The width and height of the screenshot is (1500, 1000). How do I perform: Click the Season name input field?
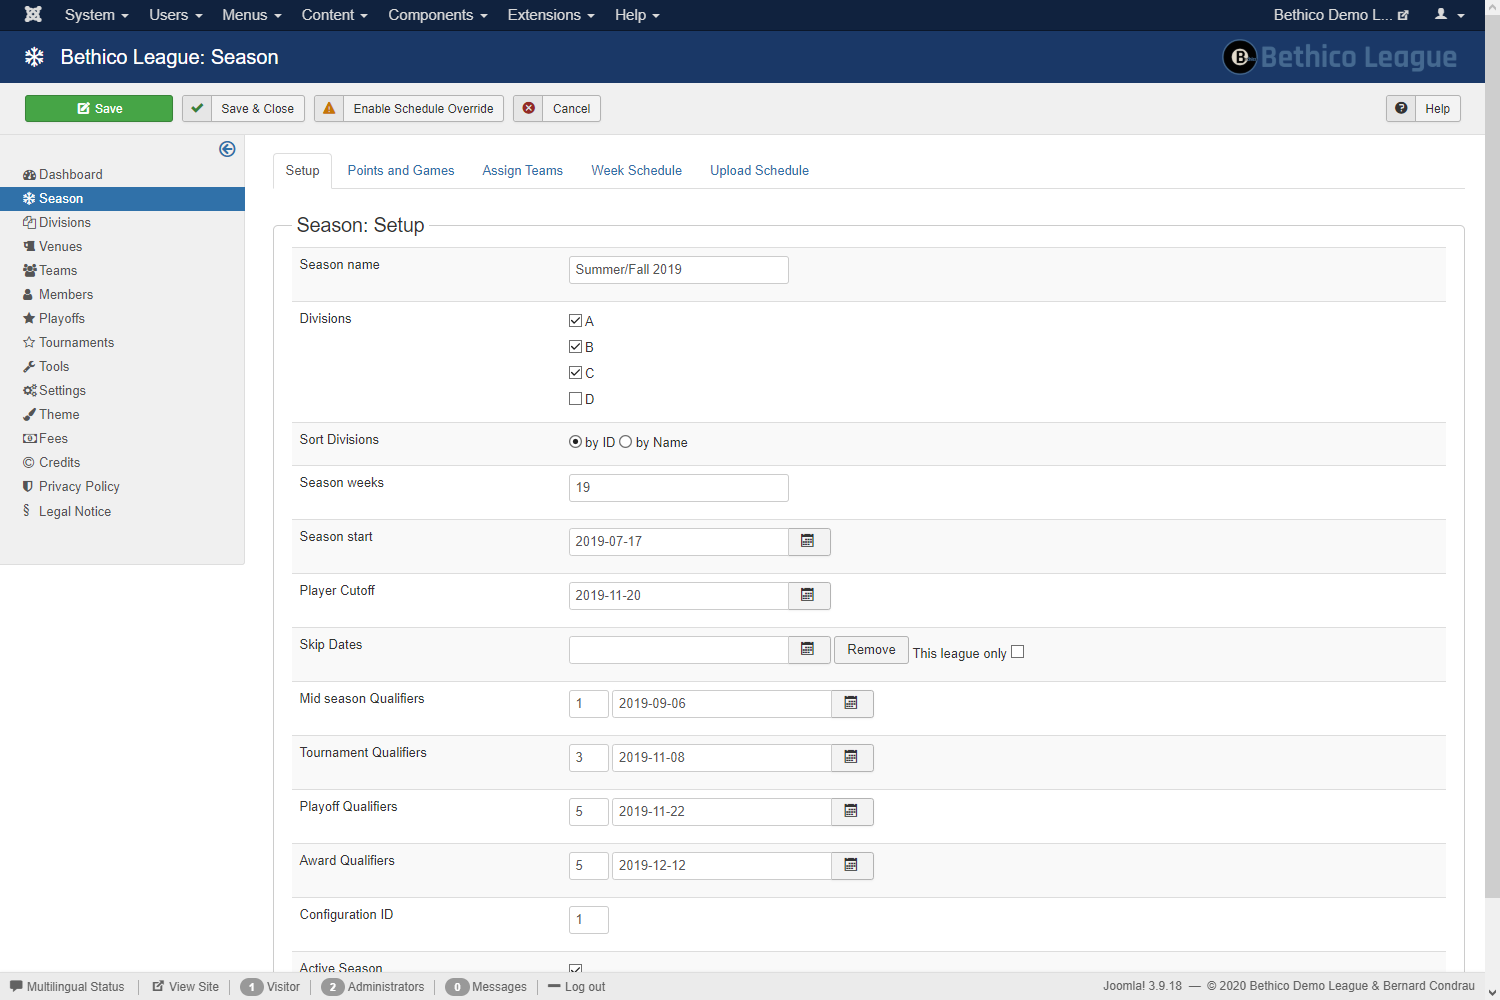[678, 270]
